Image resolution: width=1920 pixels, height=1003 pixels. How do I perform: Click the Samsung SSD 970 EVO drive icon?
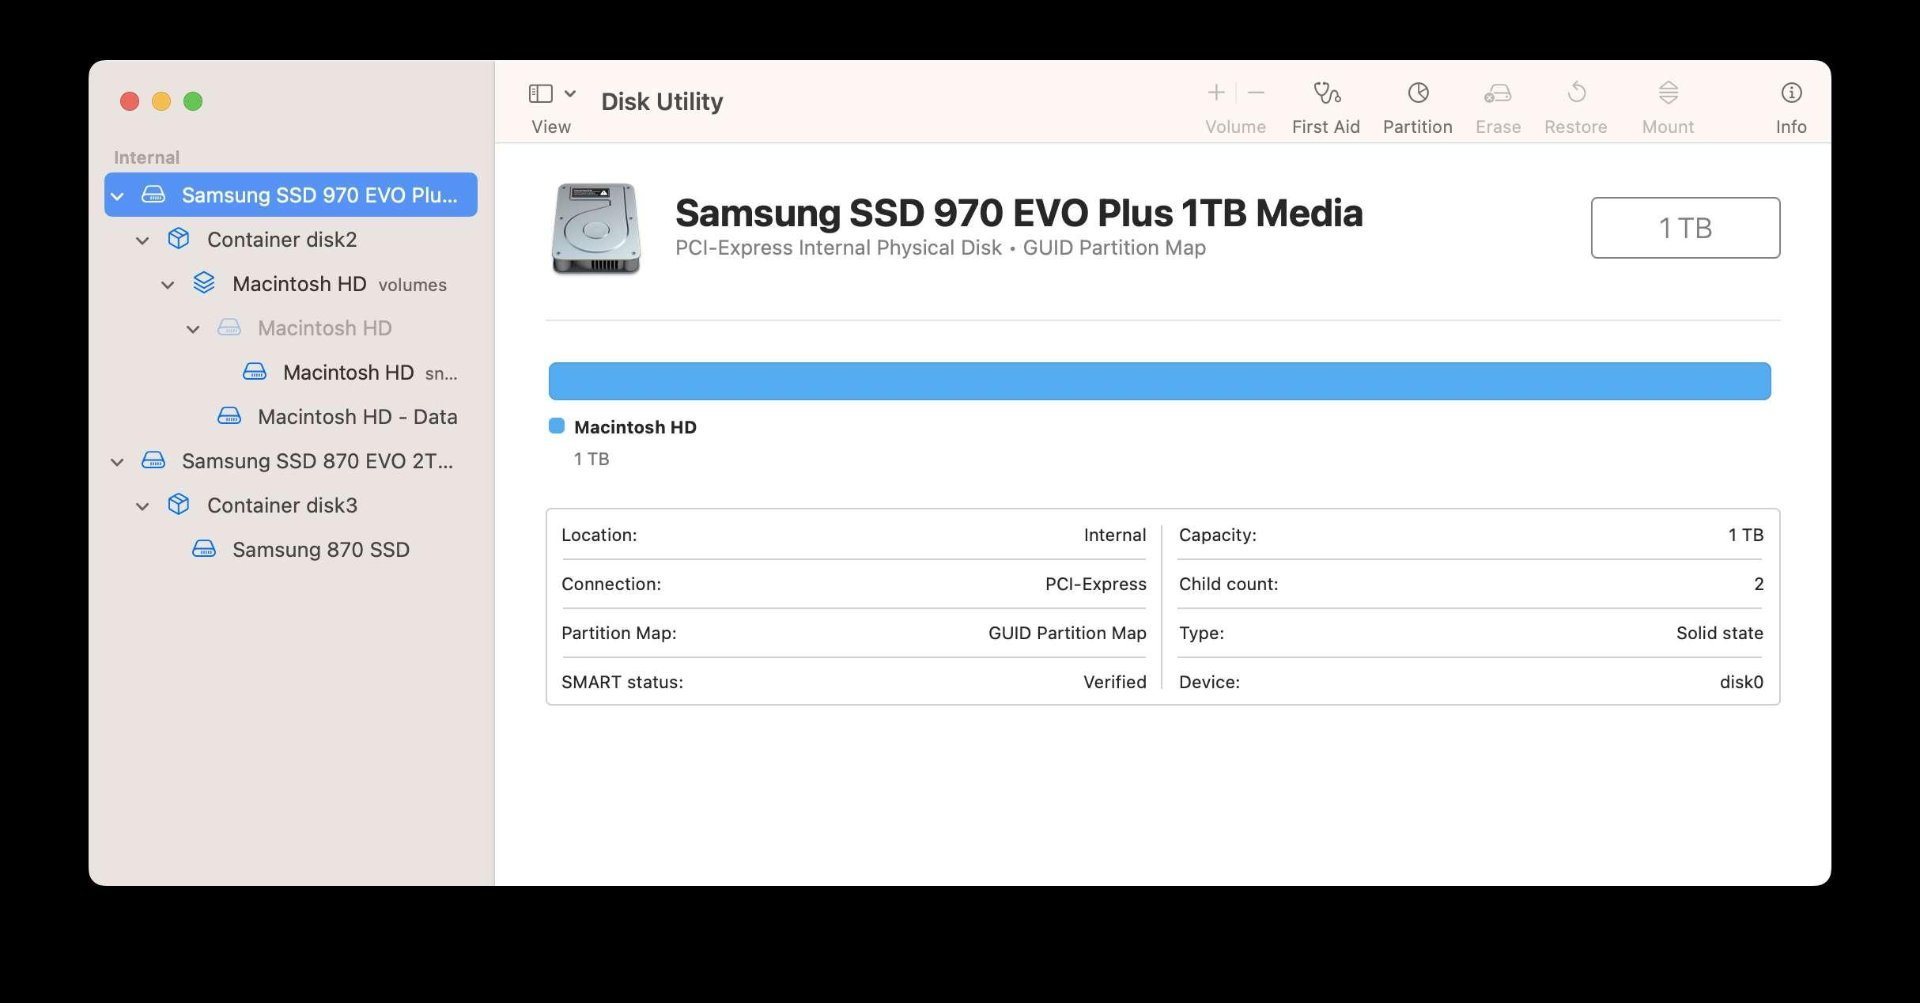click(x=153, y=194)
